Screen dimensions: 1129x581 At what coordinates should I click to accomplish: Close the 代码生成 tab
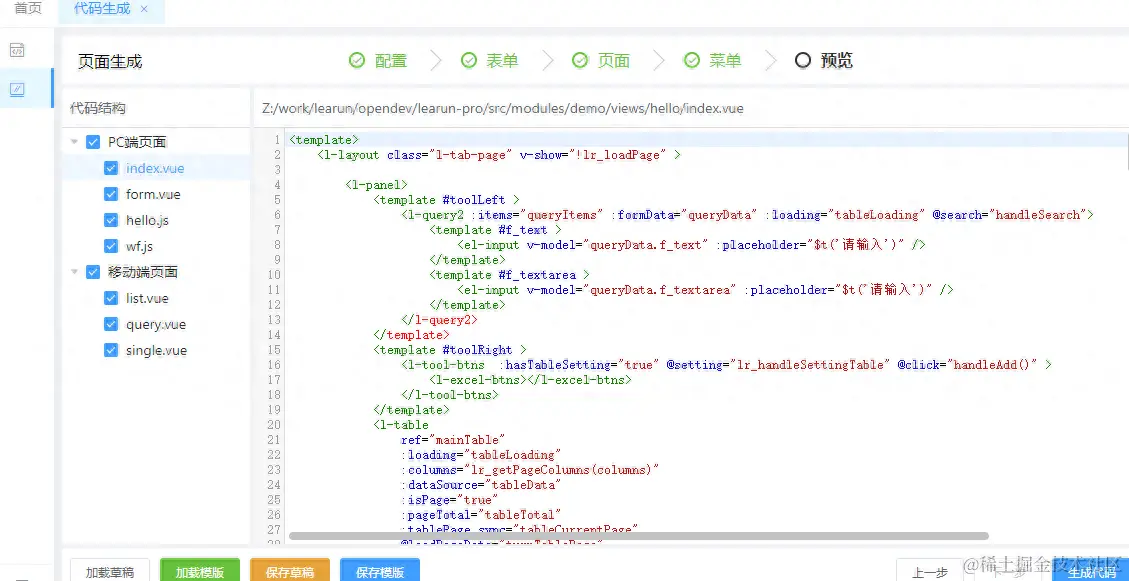(x=144, y=9)
